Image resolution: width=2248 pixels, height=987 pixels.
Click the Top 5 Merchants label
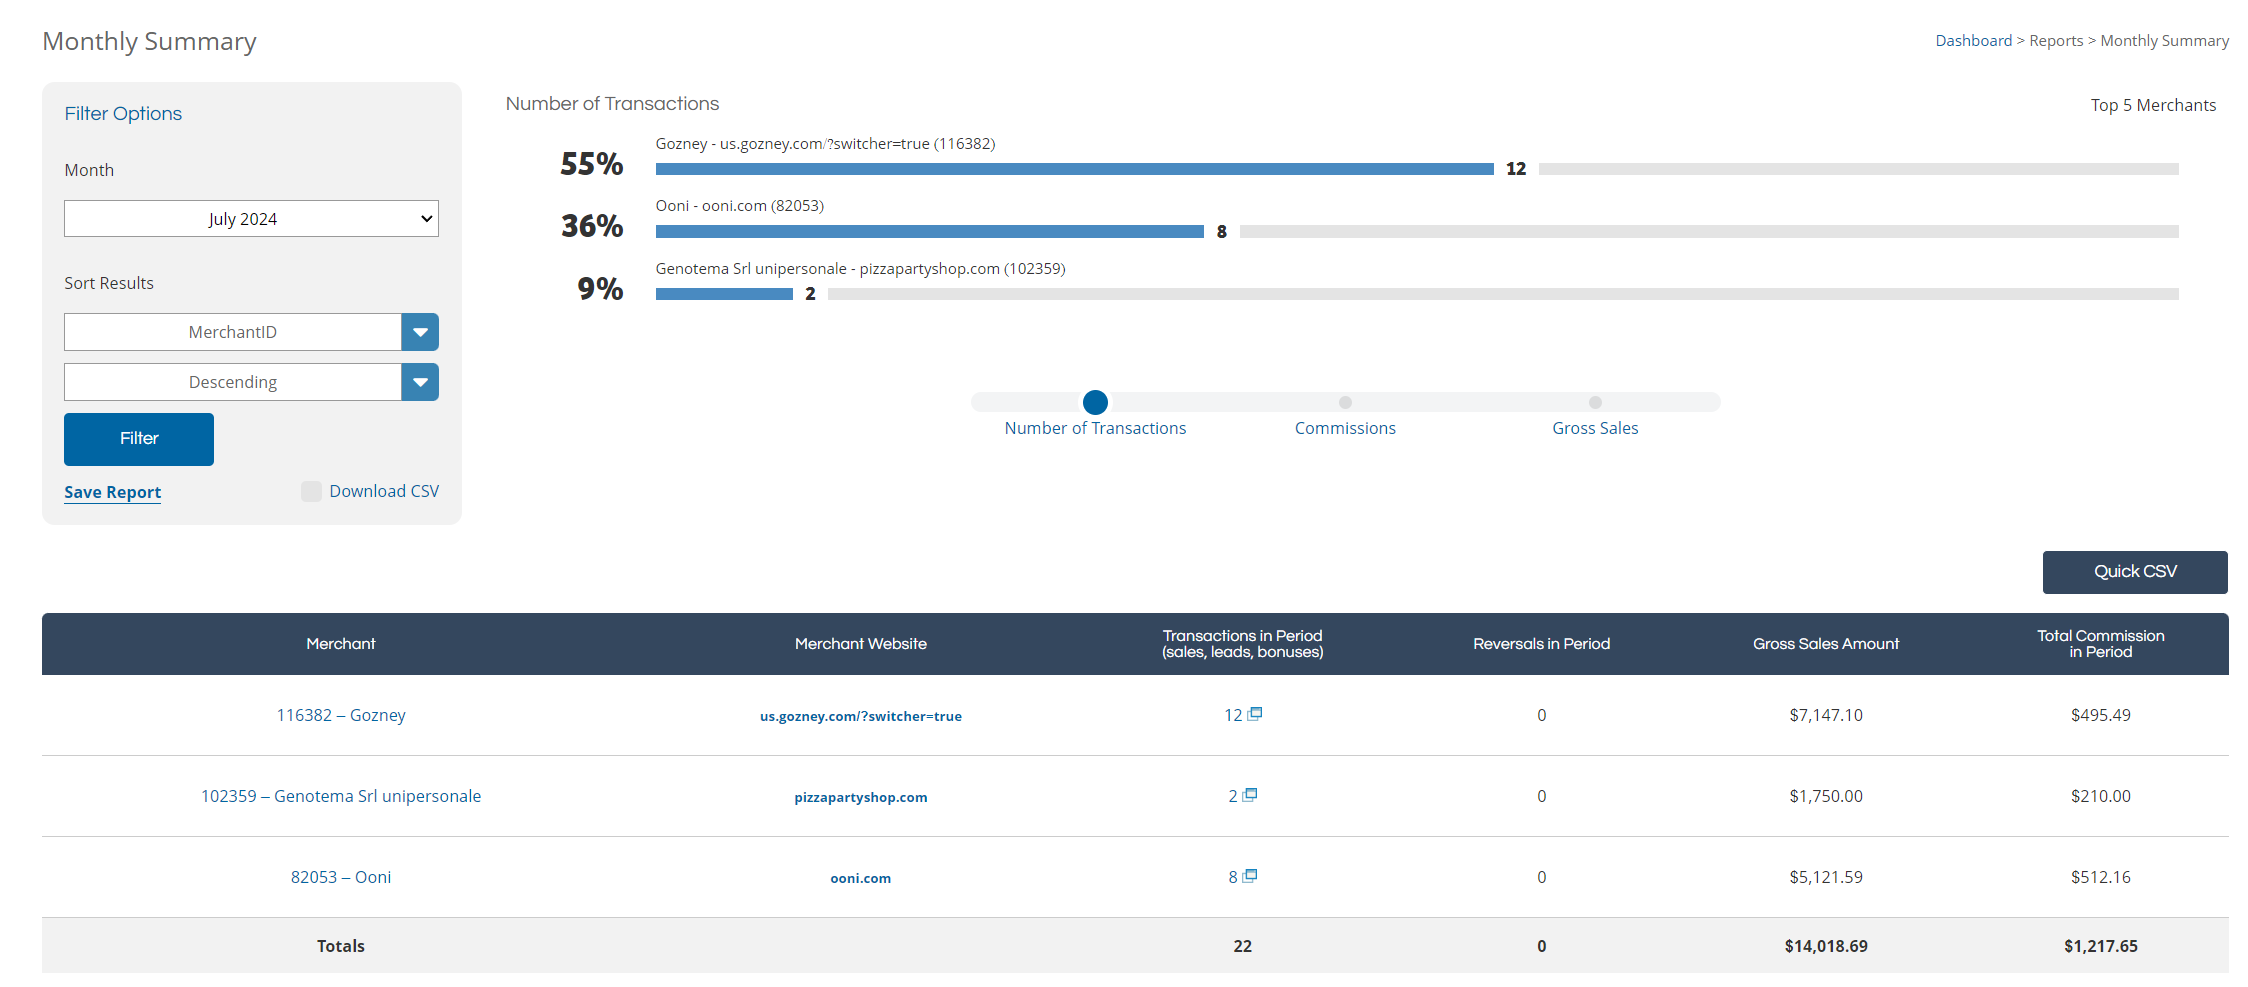2153,105
